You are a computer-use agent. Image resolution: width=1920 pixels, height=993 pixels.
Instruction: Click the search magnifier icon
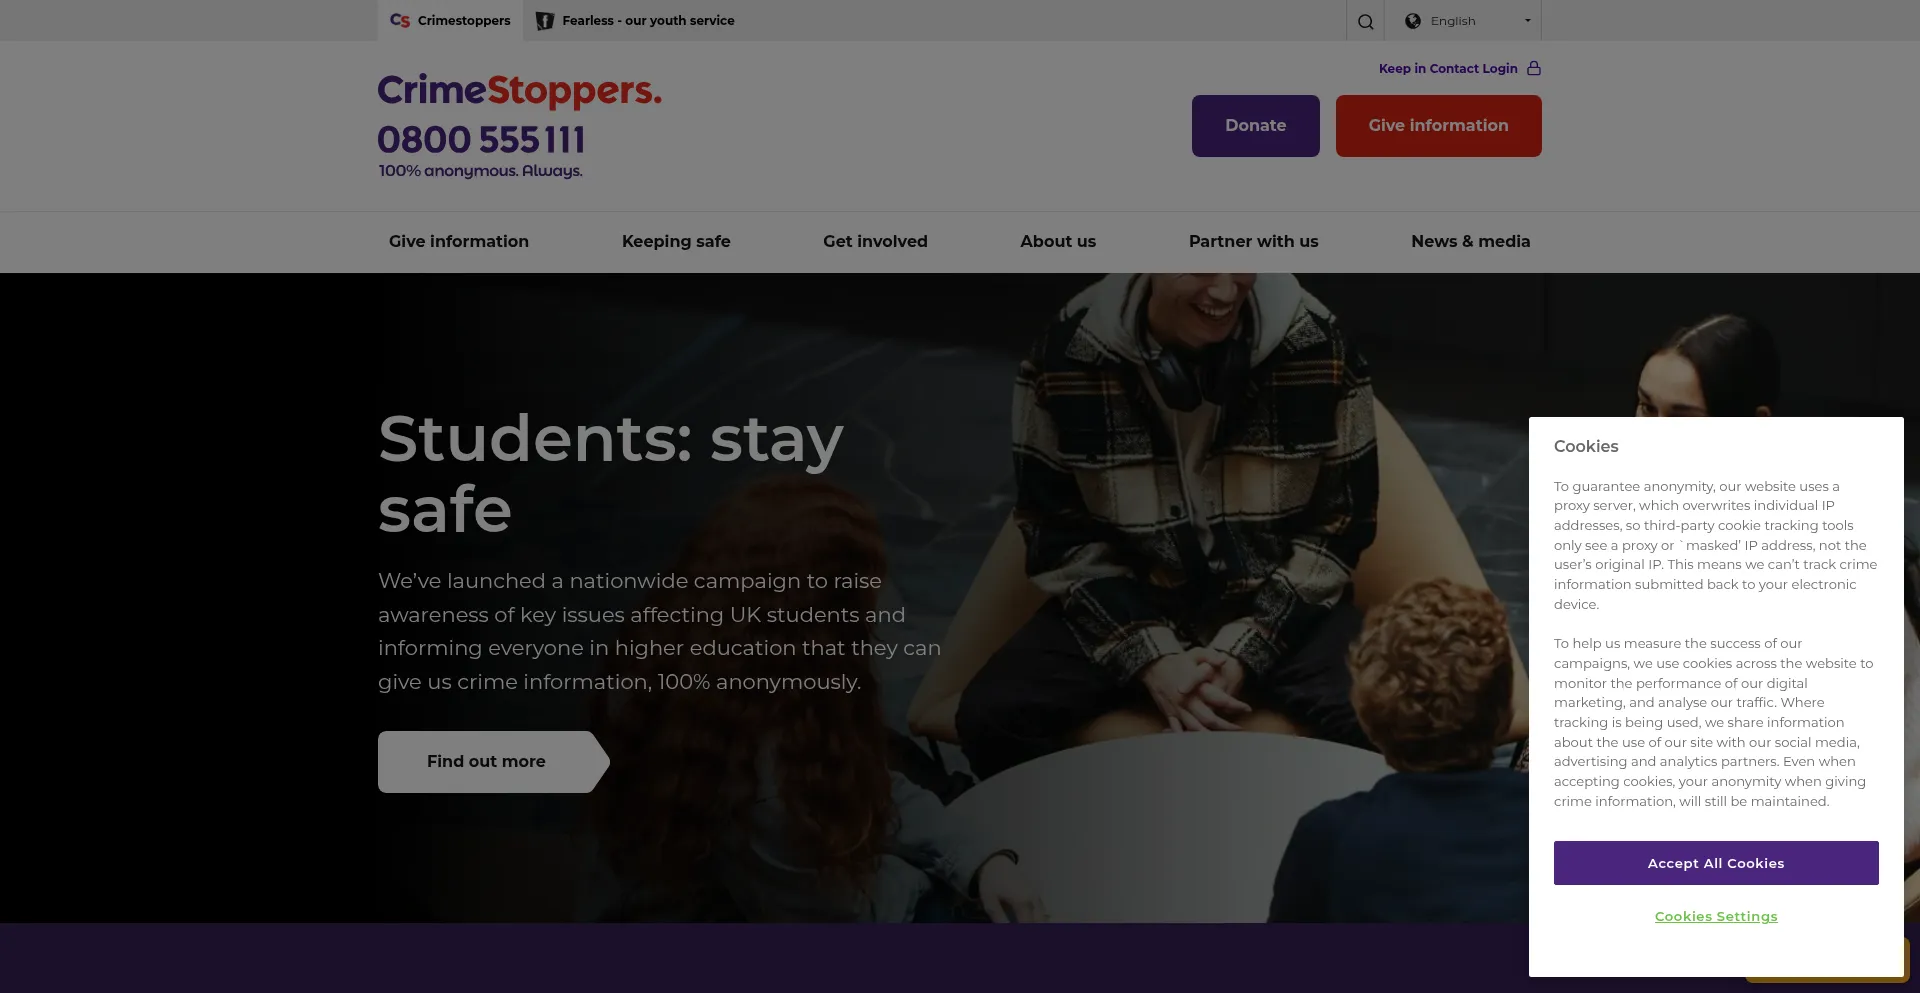pyautogui.click(x=1365, y=21)
